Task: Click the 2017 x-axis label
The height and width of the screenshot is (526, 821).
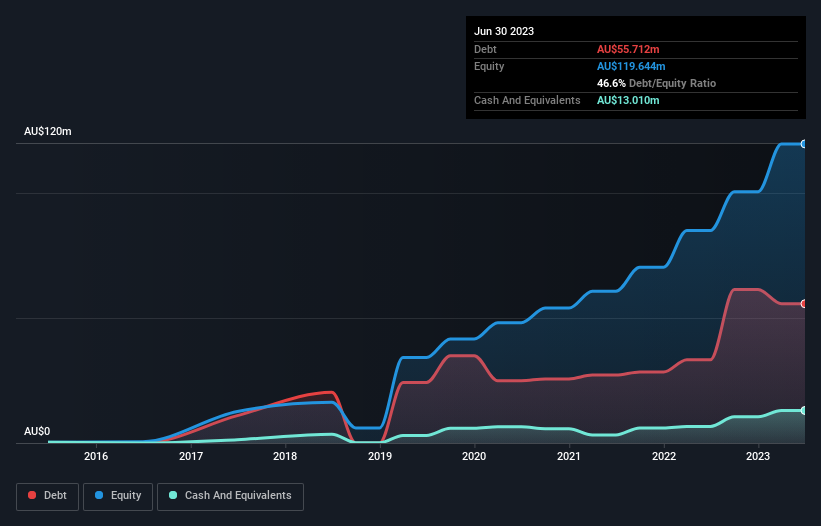Action: click(x=191, y=456)
